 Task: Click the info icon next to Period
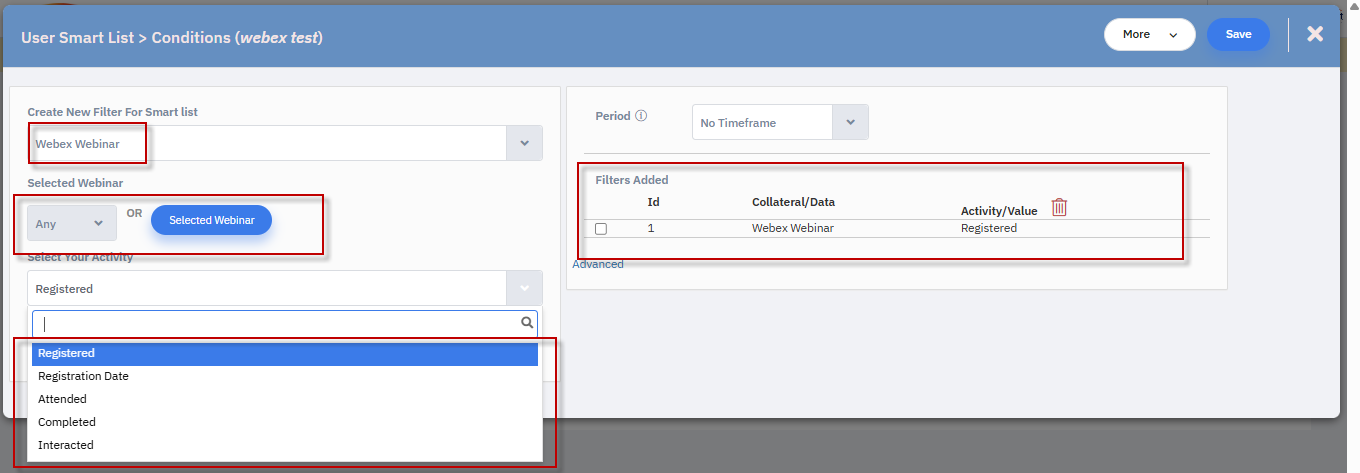pos(641,116)
